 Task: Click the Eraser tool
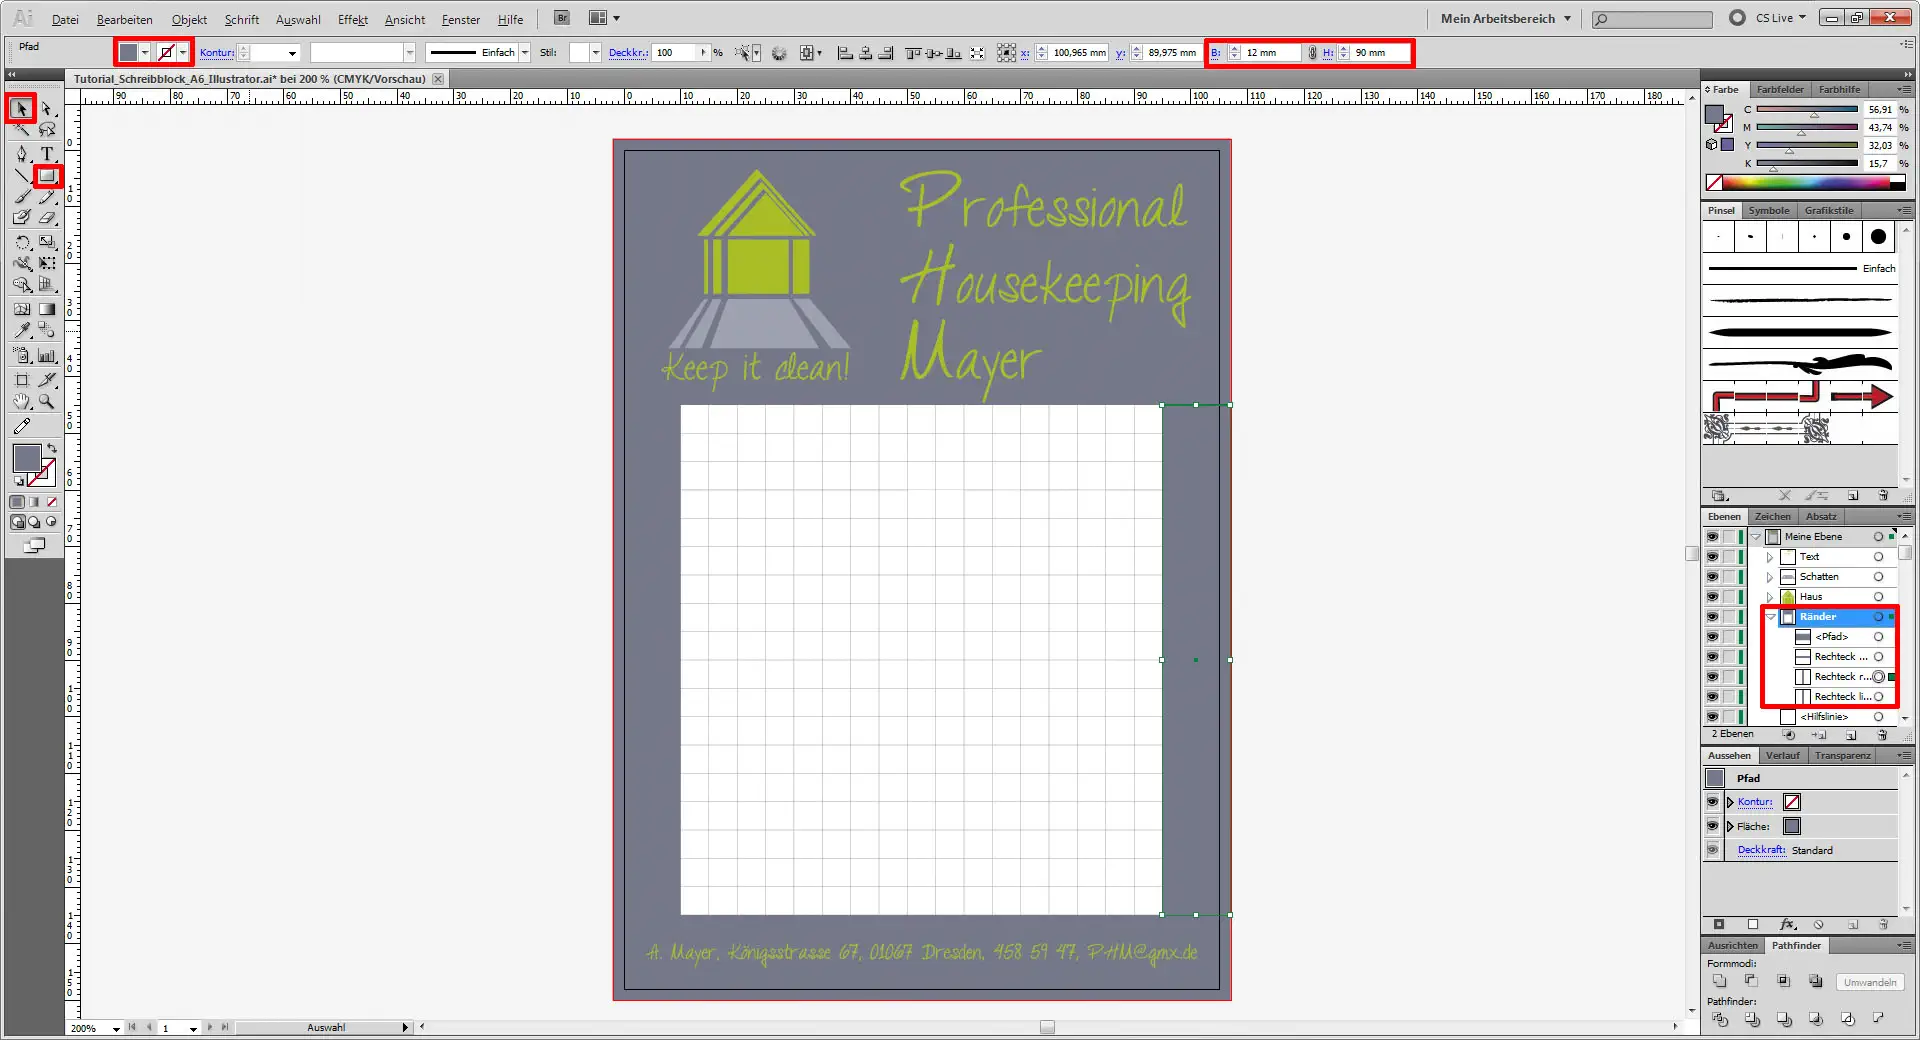[47, 218]
